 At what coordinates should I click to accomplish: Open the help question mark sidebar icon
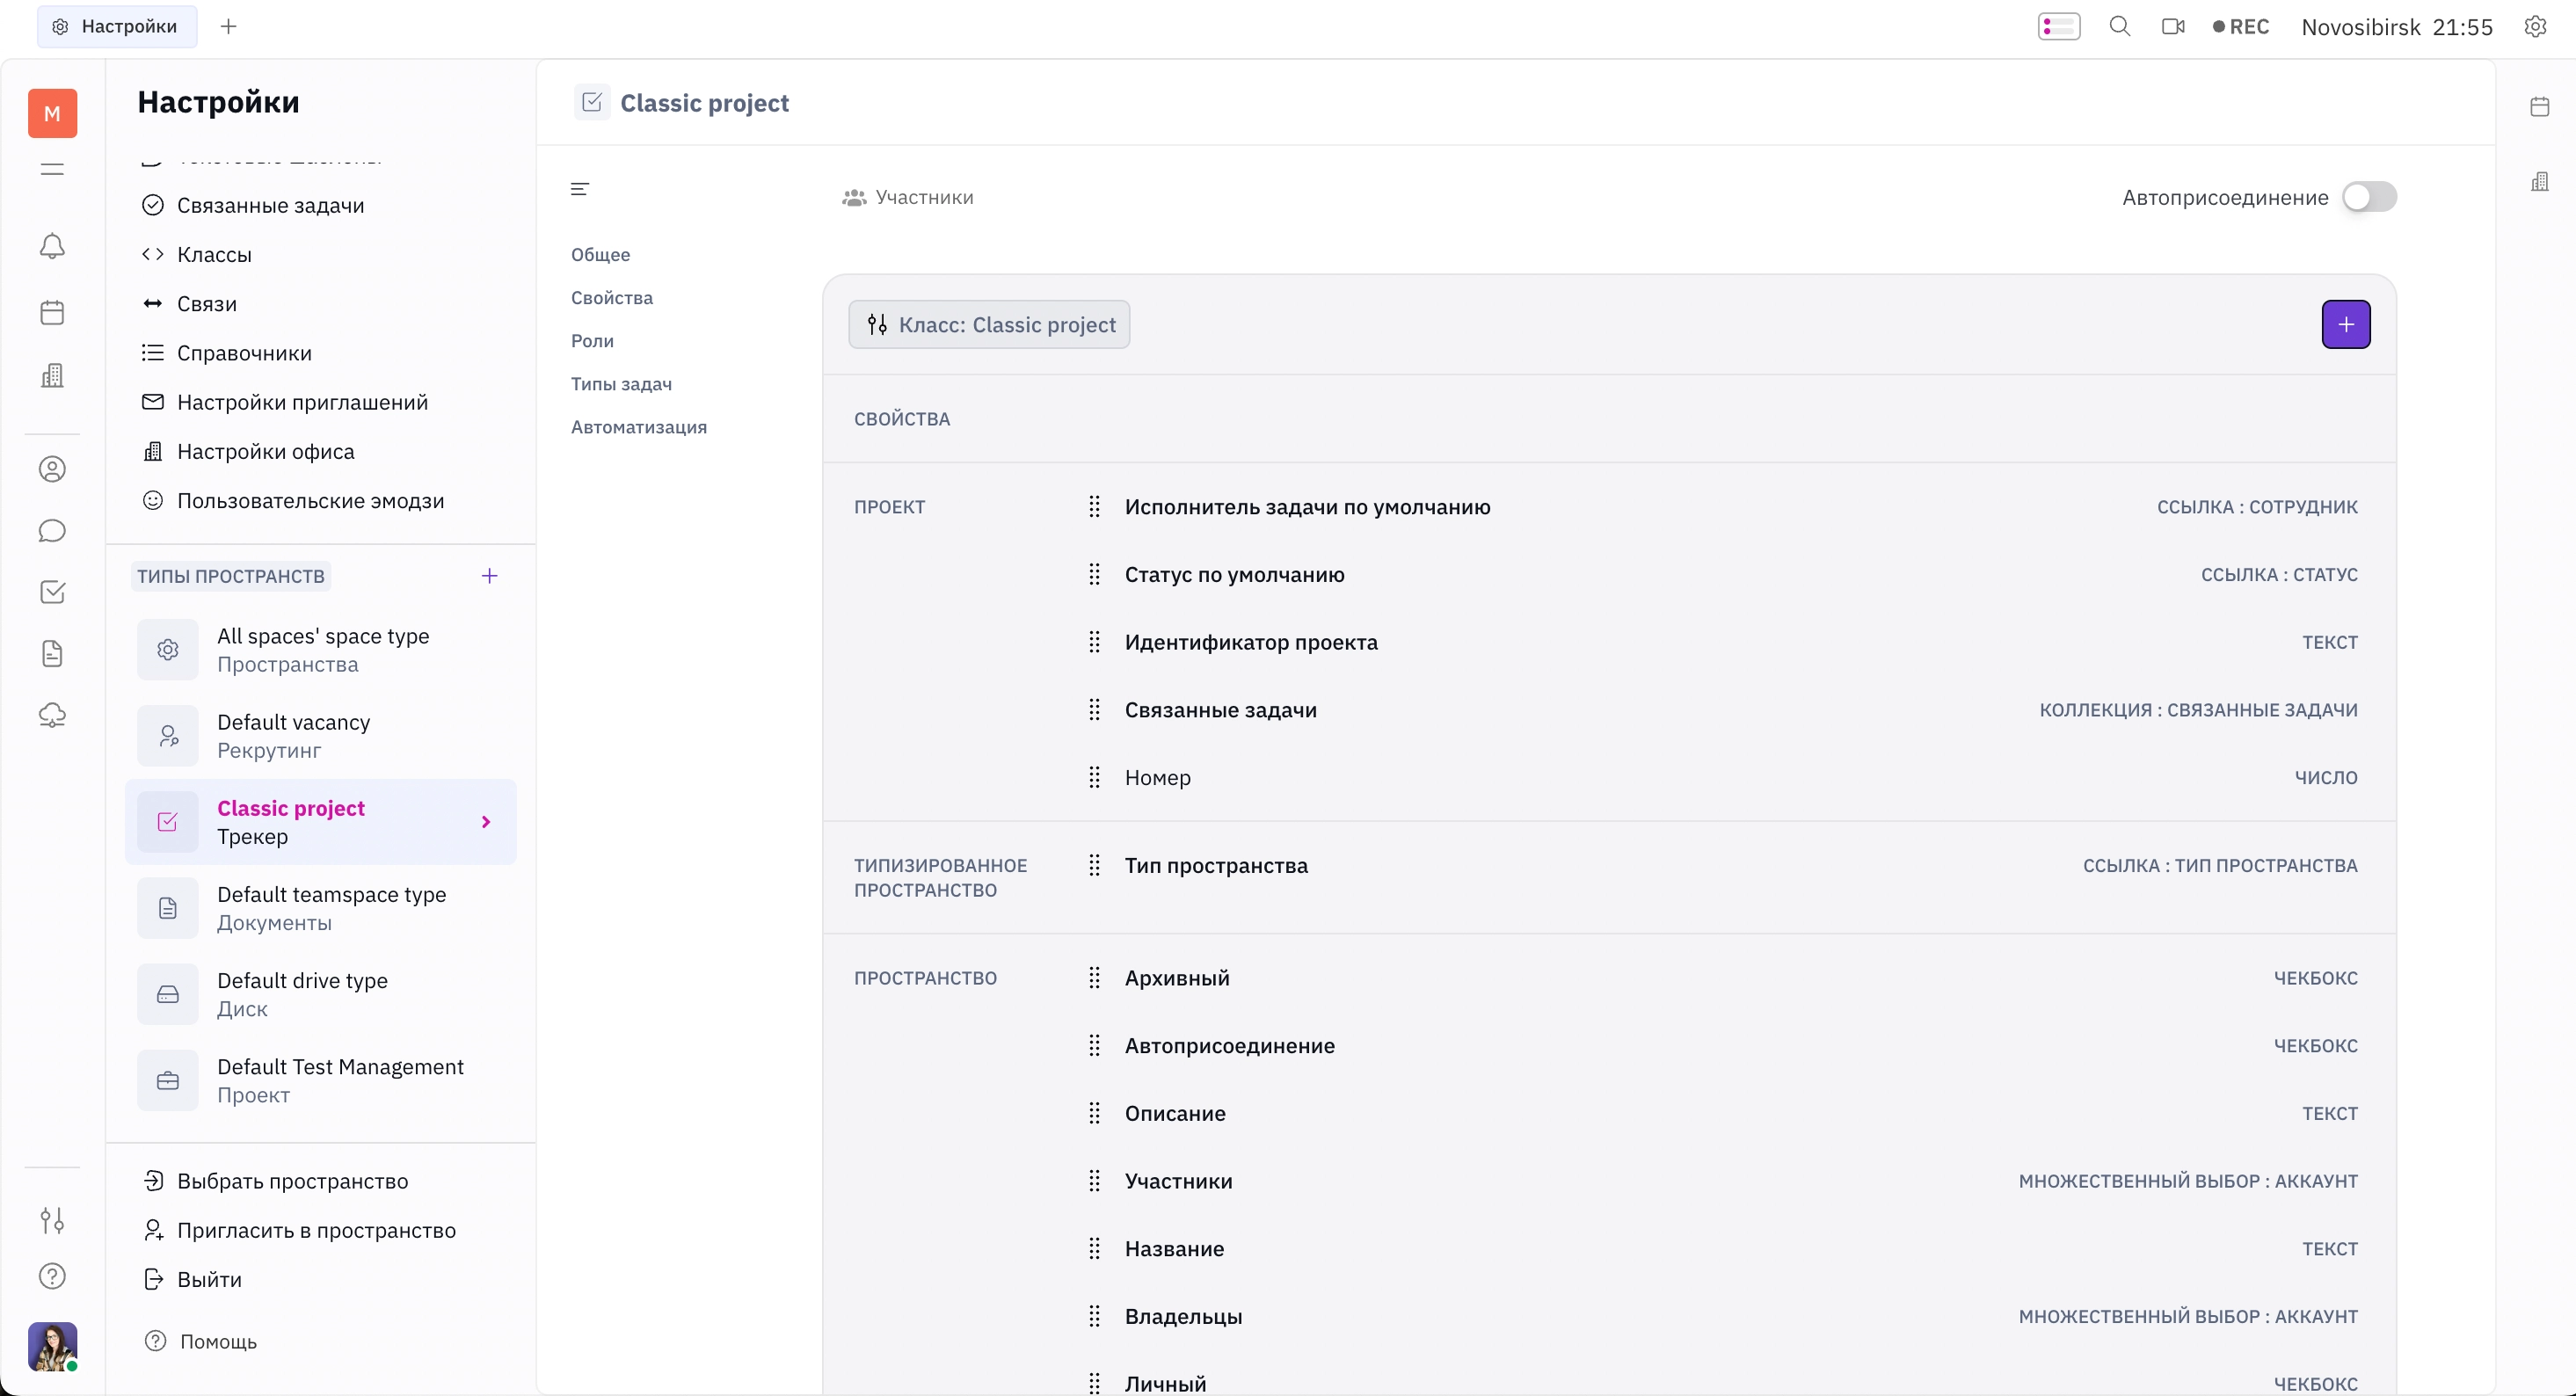[x=52, y=1276]
